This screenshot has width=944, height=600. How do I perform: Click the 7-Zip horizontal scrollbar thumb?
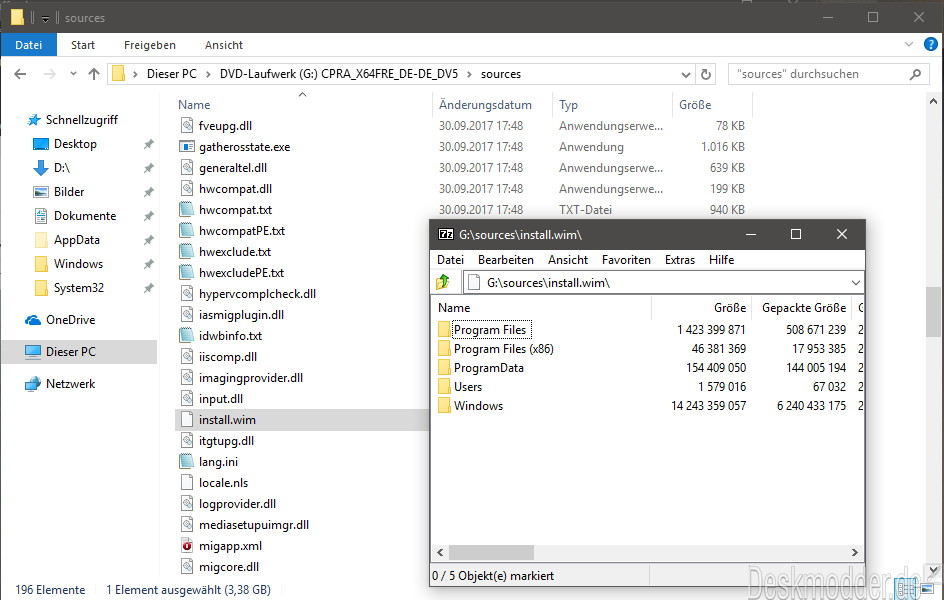491,552
